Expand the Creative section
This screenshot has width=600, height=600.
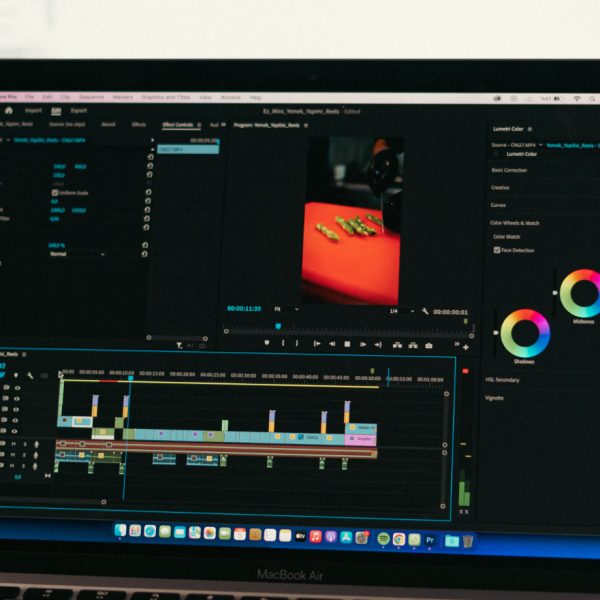pos(500,188)
